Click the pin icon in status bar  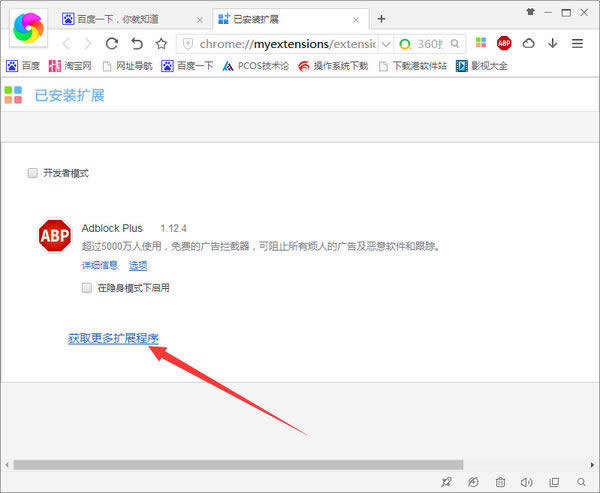click(x=446, y=482)
